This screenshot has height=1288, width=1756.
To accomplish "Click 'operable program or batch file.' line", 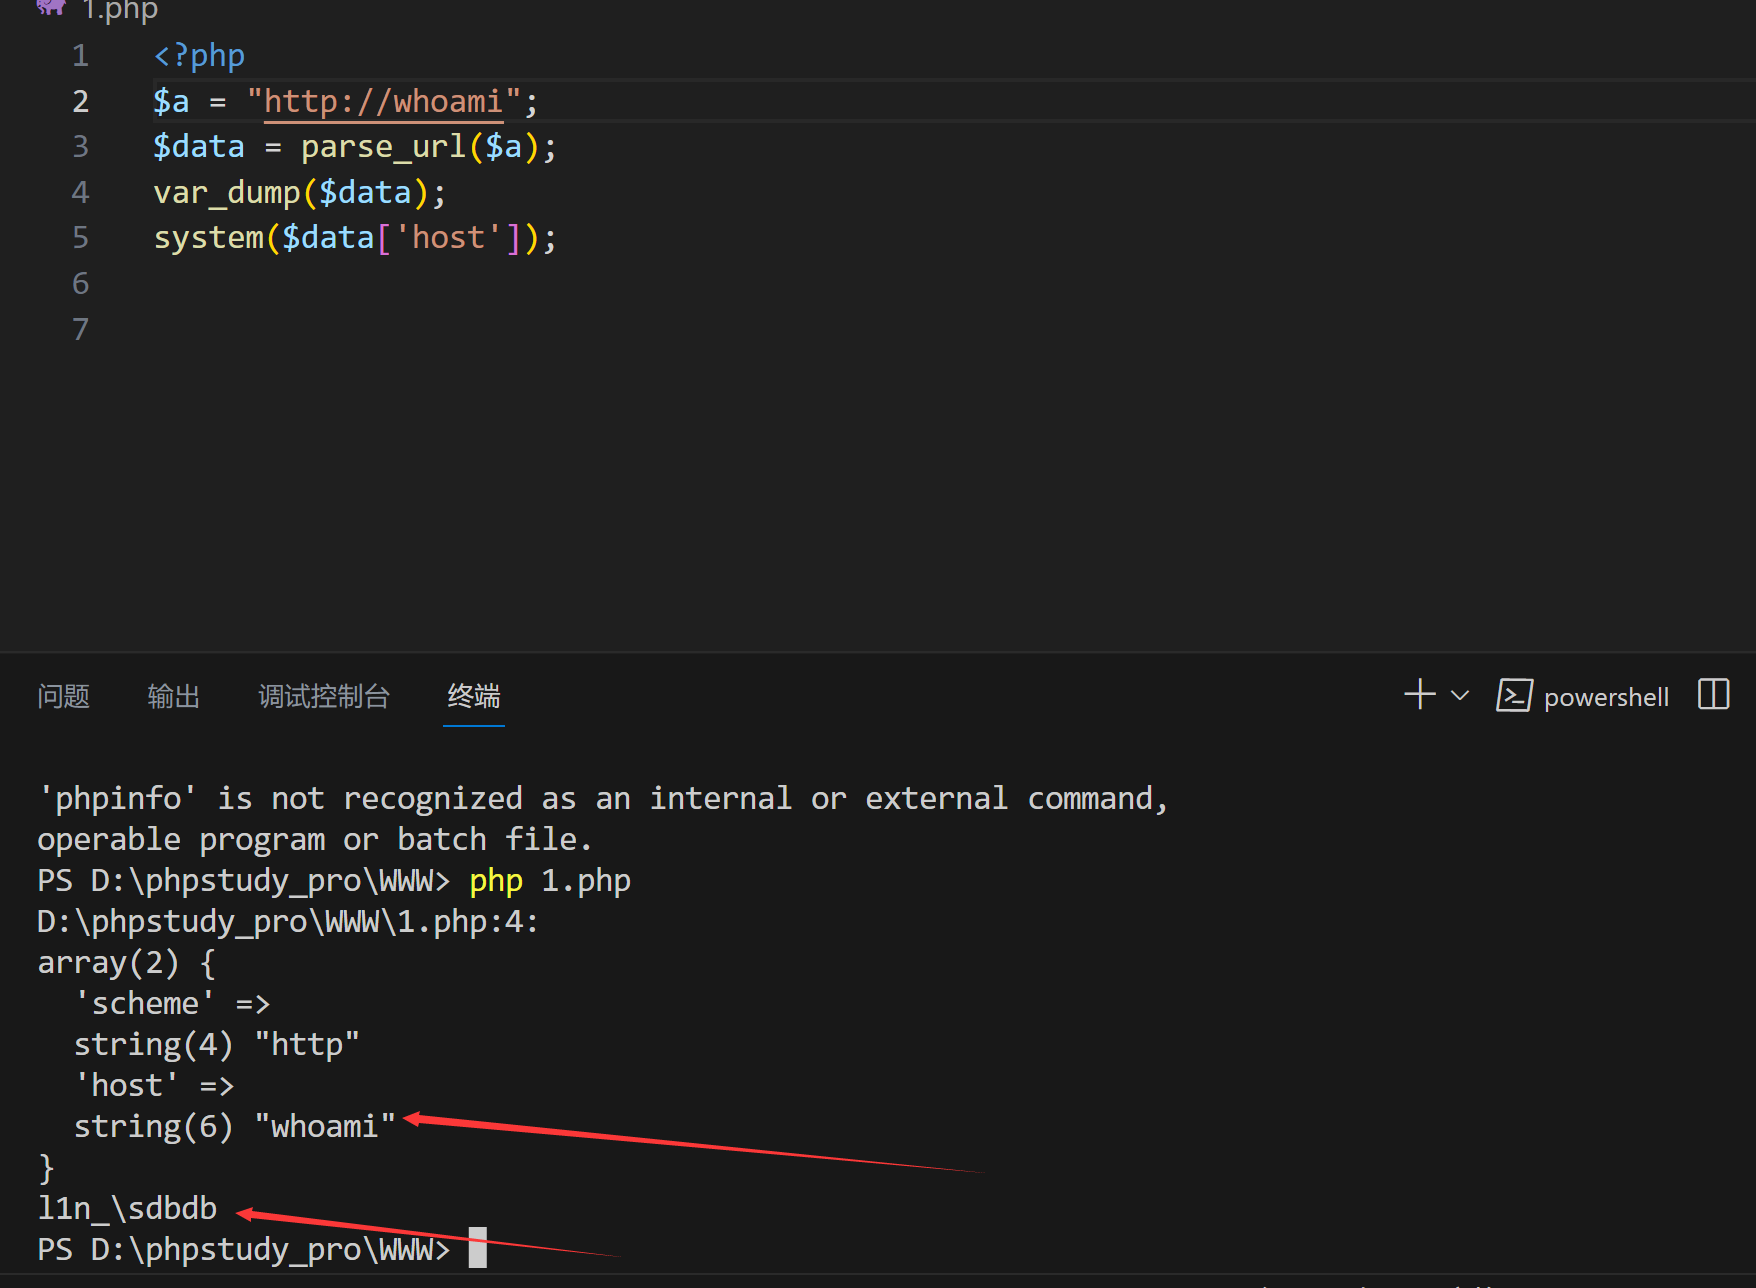I will tap(315, 840).
